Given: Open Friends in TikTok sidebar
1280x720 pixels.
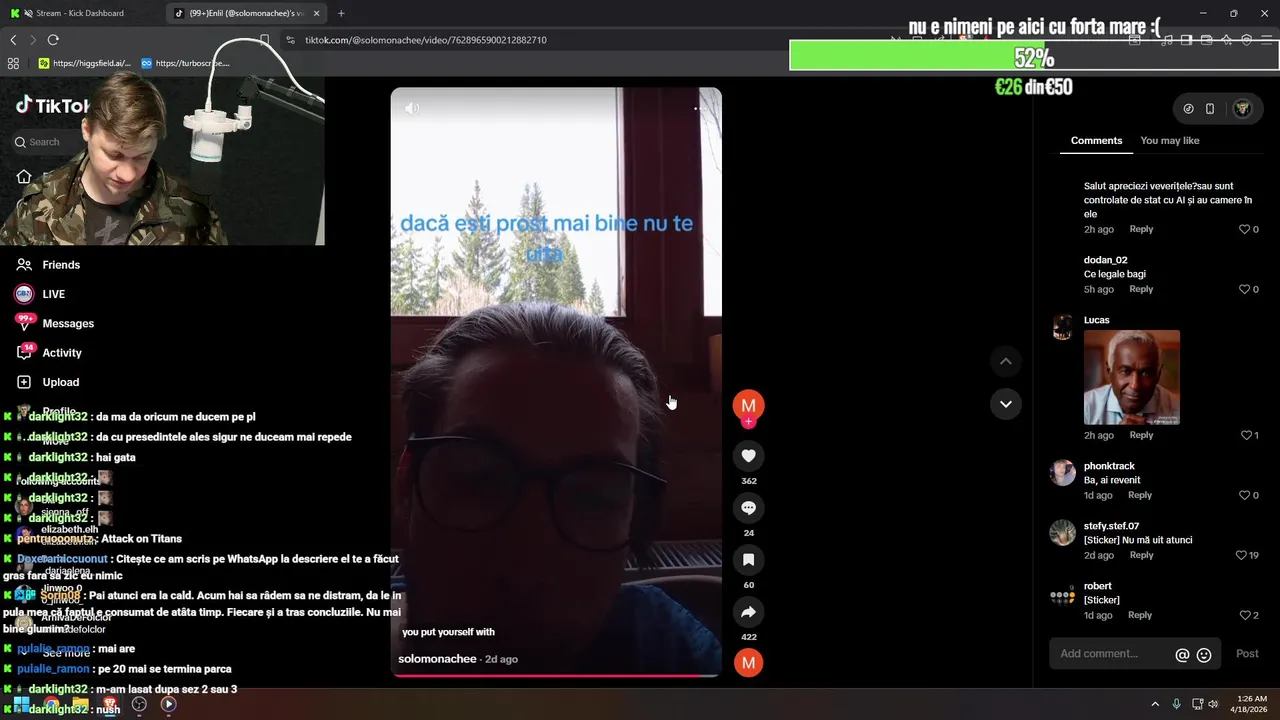Looking at the screenshot, I should [48, 265].
